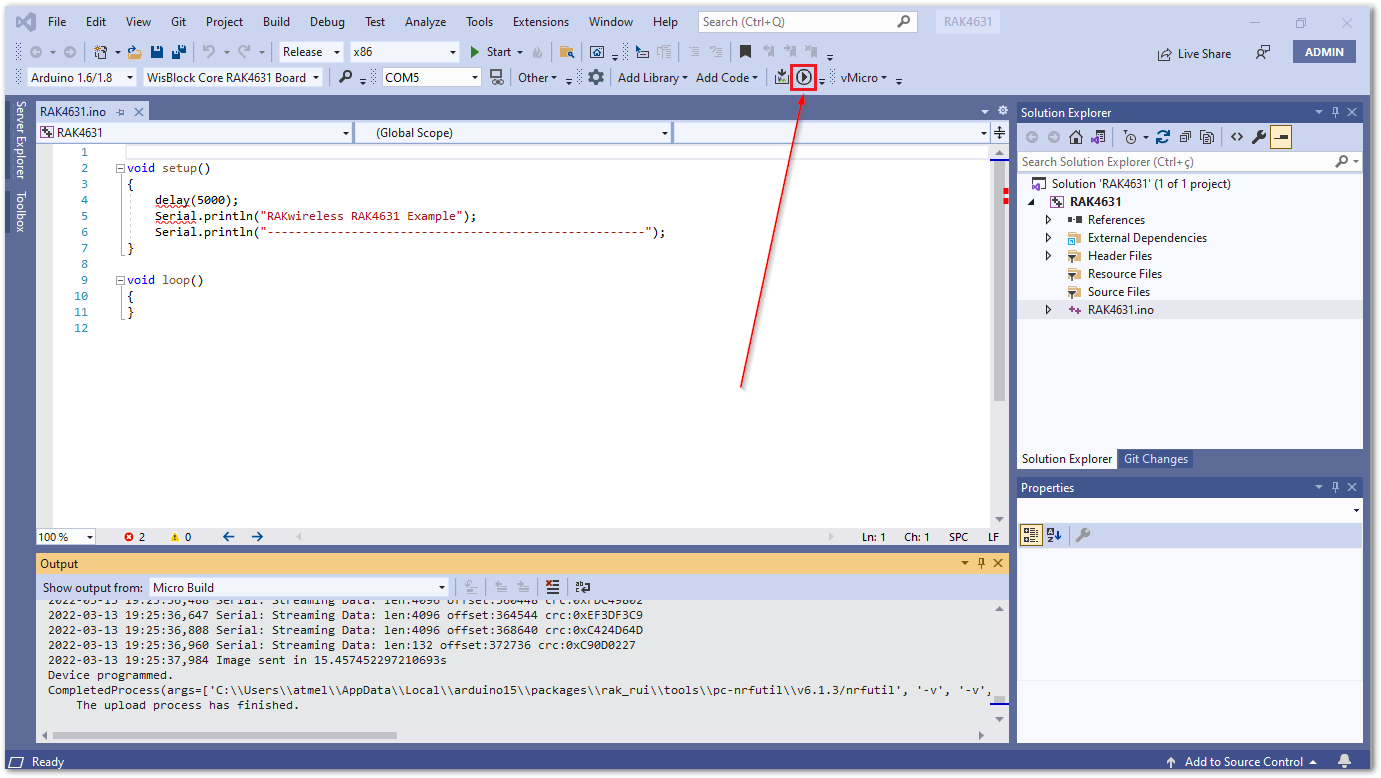Click the Start debugging button
The image size is (1381, 778).
pyautogui.click(x=491, y=52)
